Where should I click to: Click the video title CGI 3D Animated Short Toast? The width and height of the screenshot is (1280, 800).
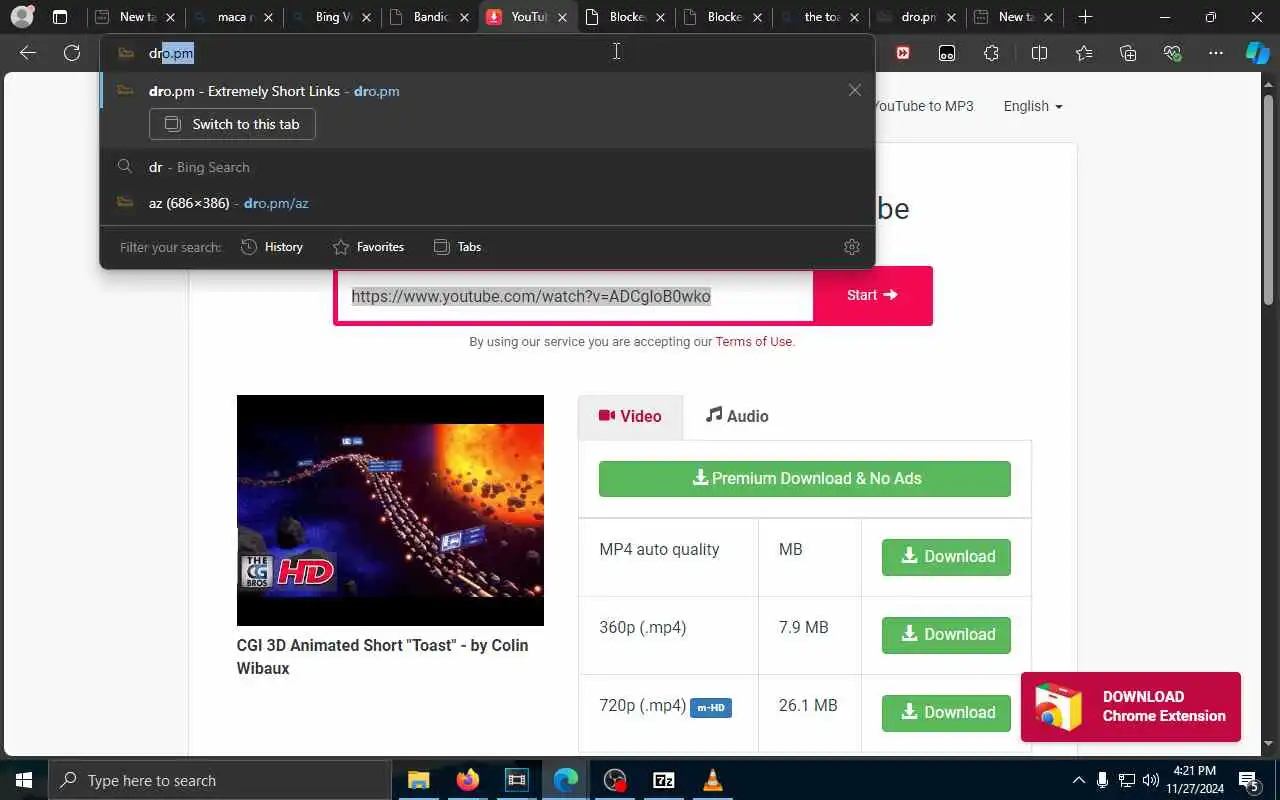click(x=383, y=657)
